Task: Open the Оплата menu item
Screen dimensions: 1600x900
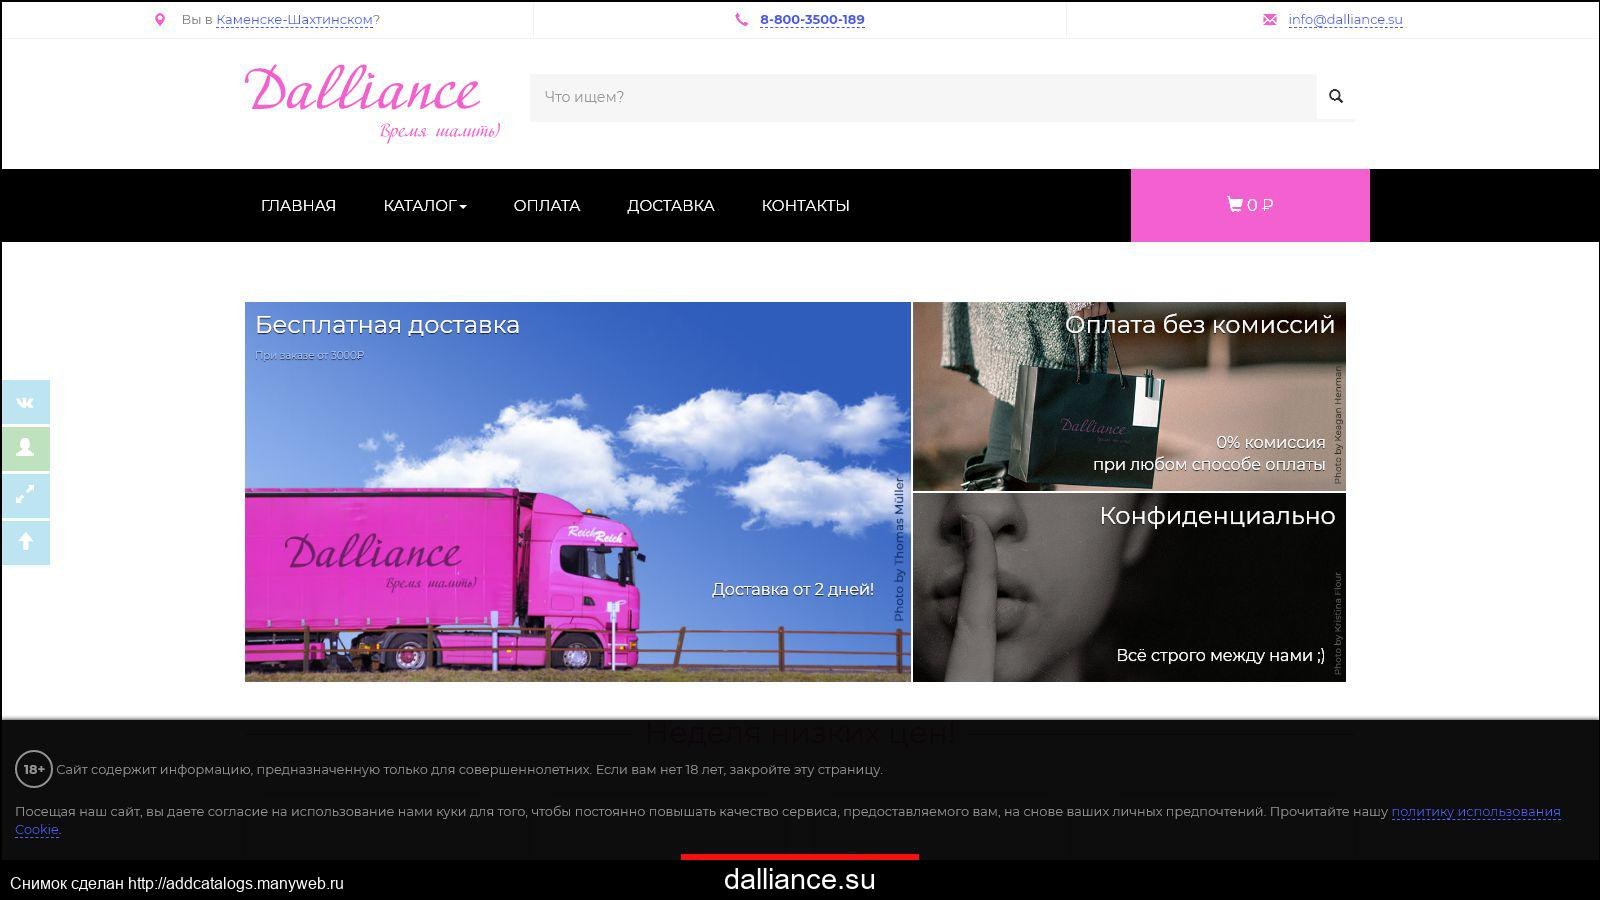Action: coord(546,206)
